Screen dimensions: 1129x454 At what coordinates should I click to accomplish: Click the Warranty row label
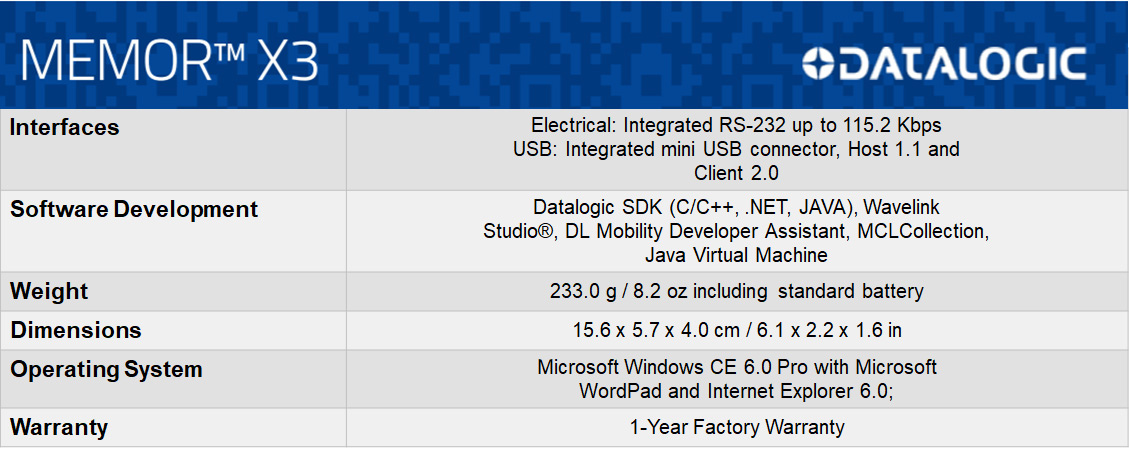pos(58,427)
